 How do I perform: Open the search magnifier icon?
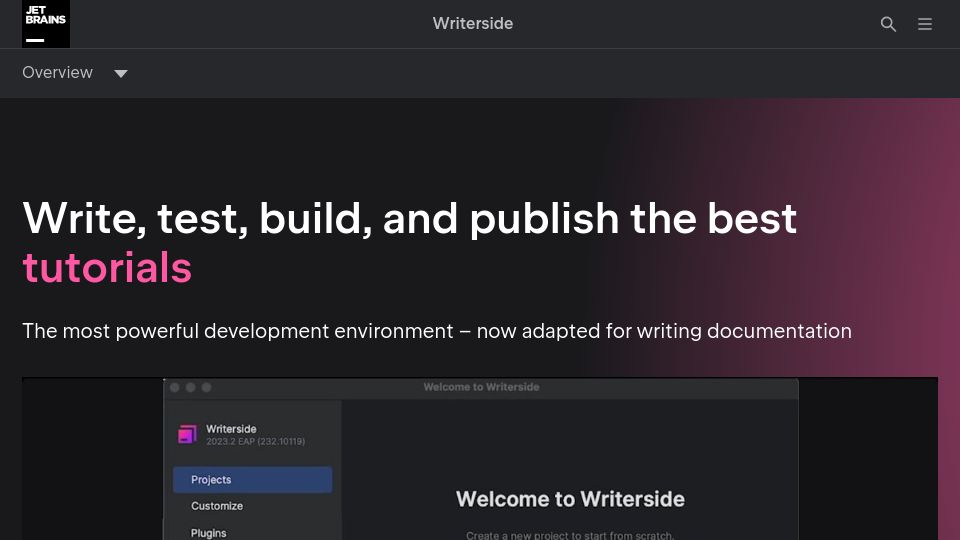[888, 24]
